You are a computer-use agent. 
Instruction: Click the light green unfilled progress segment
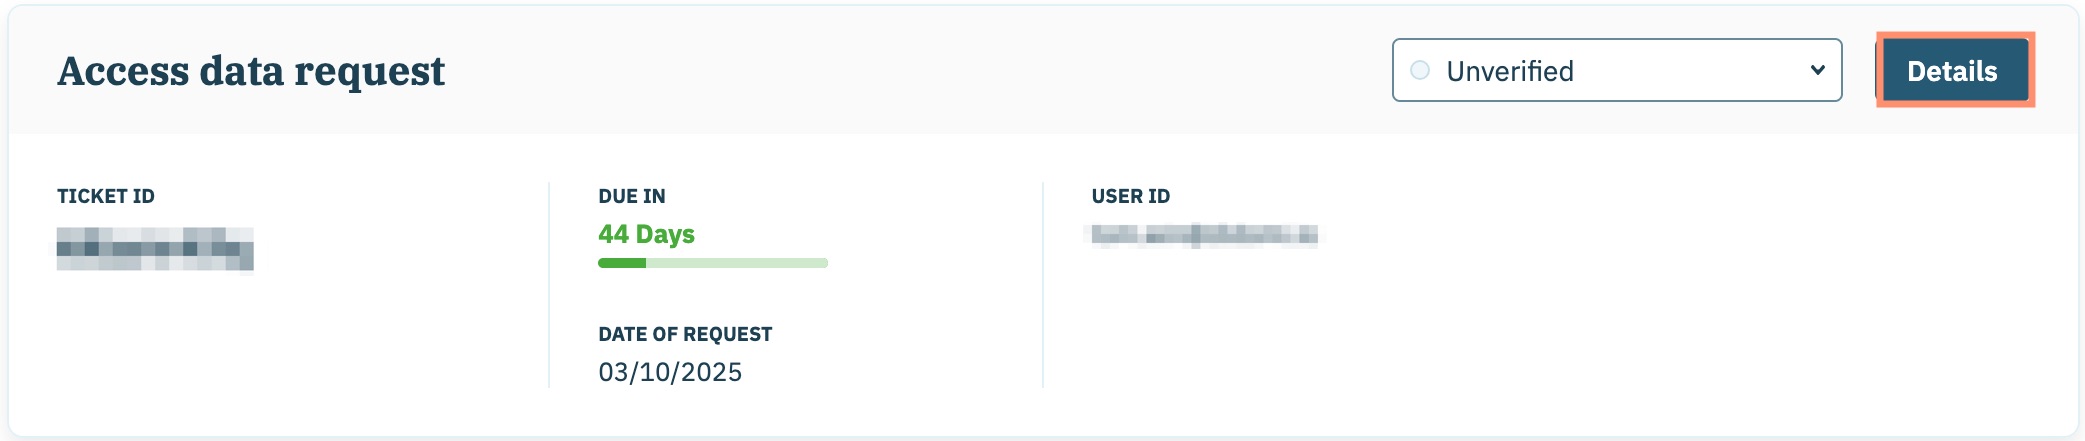click(x=736, y=263)
